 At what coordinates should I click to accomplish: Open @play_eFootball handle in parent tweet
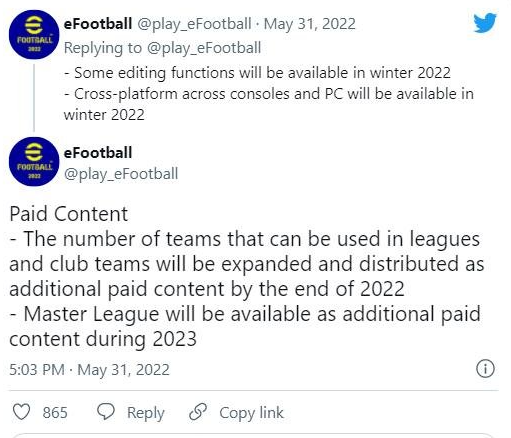194,24
